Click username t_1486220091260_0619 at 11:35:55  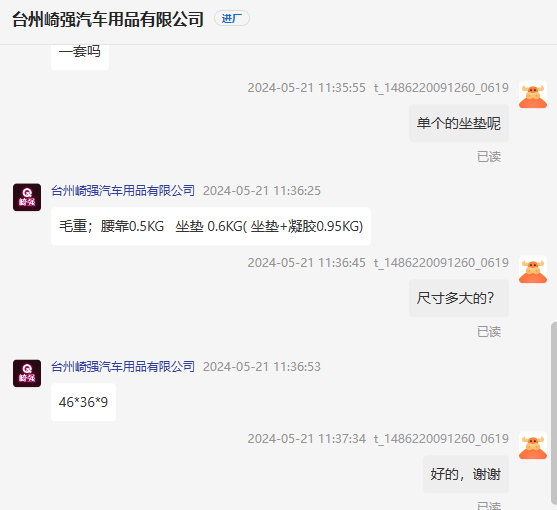pyautogui.click(x=441, y=88)
